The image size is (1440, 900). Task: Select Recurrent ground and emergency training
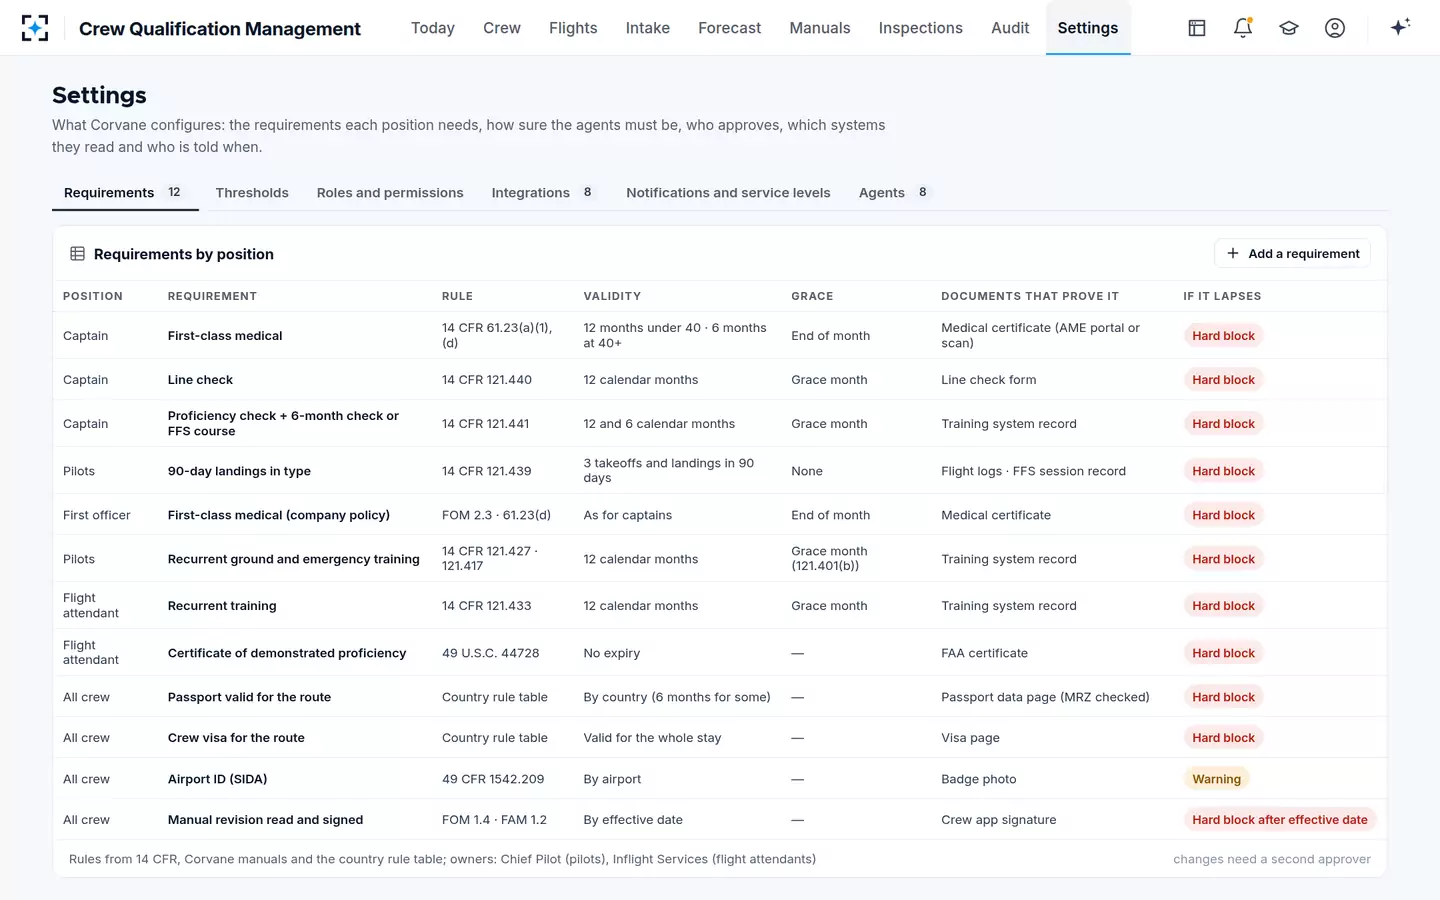coord(294,559)
